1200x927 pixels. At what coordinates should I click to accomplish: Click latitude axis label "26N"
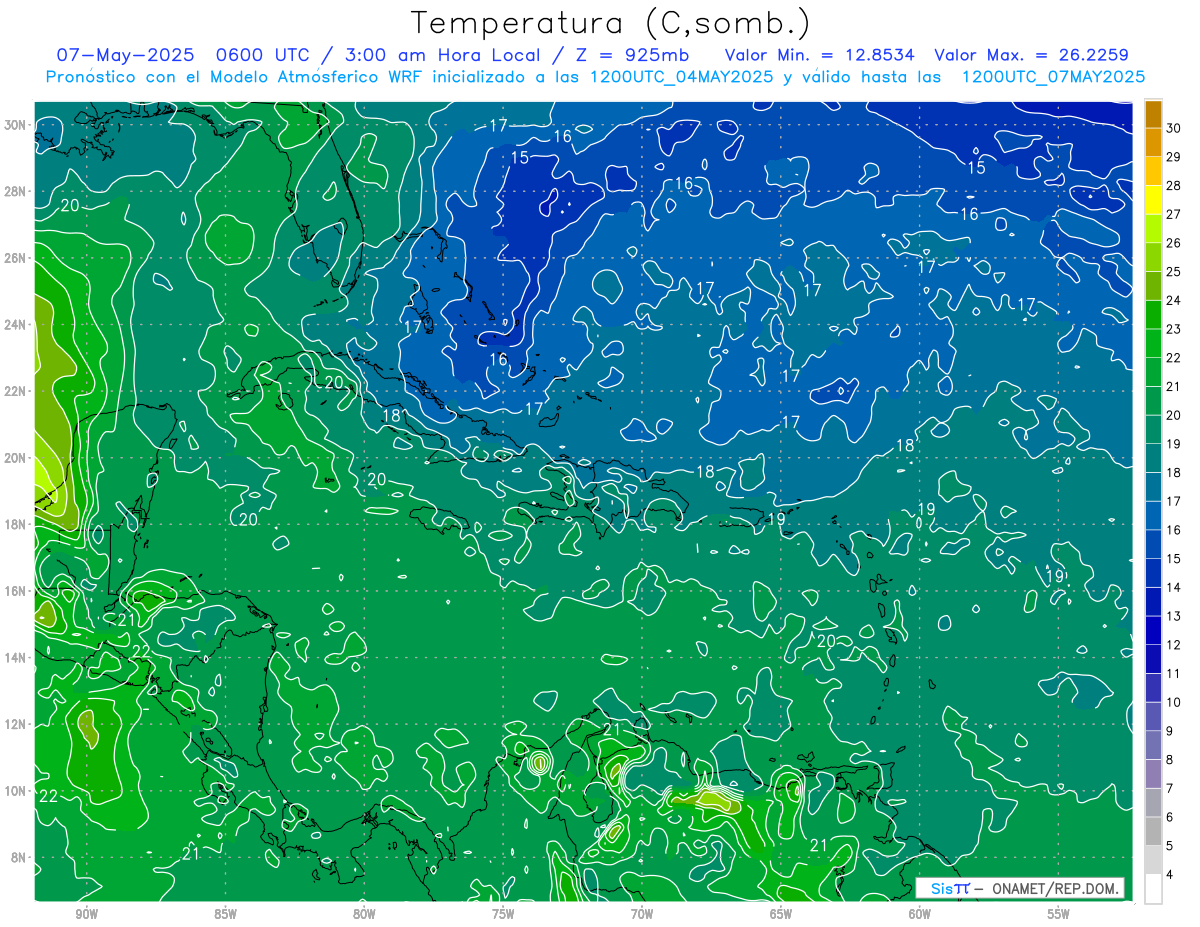[17, 258]
